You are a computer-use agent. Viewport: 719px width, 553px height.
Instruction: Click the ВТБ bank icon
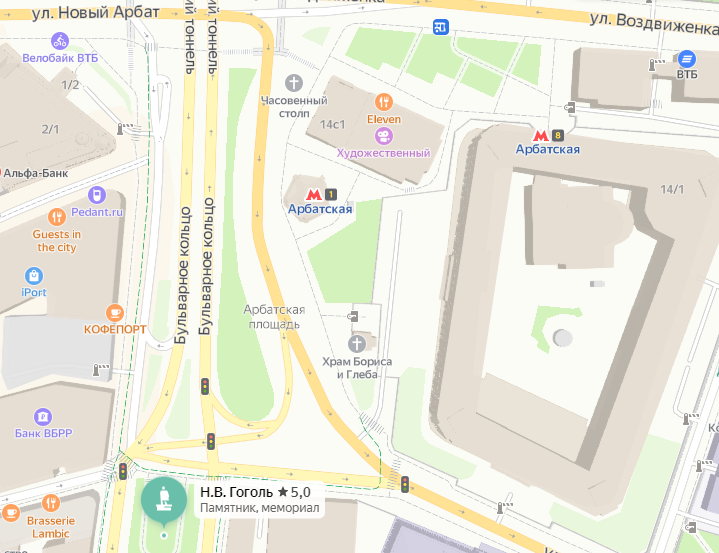(687, 59)
